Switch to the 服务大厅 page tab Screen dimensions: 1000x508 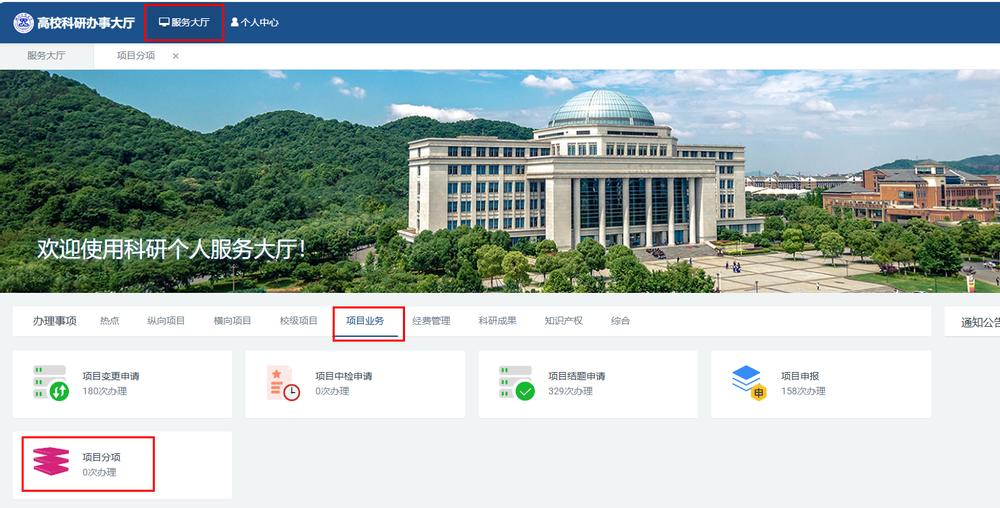click(46, 55)
